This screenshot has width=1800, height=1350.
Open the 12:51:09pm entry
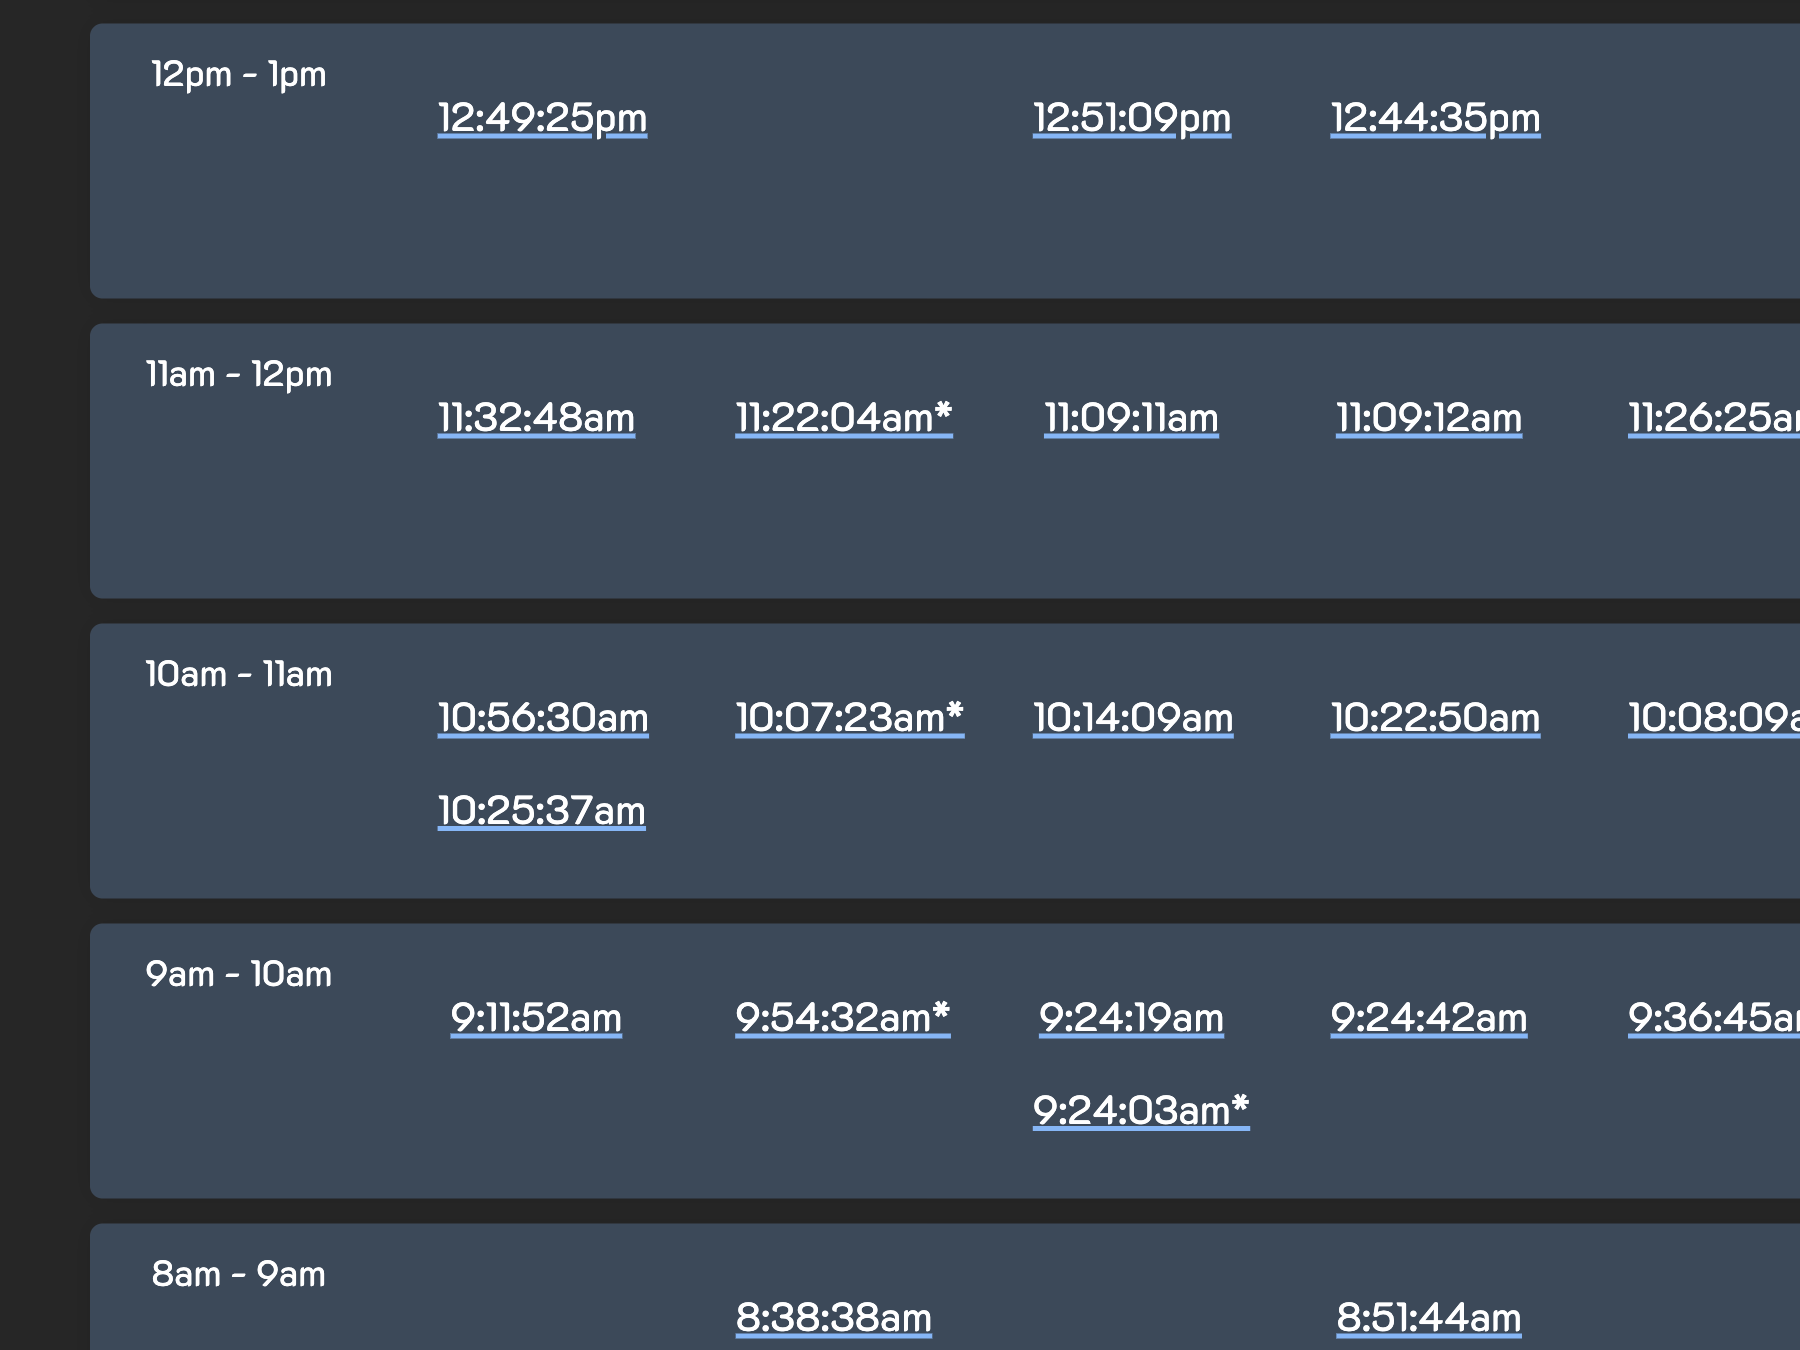click(x=1131, y=117)
